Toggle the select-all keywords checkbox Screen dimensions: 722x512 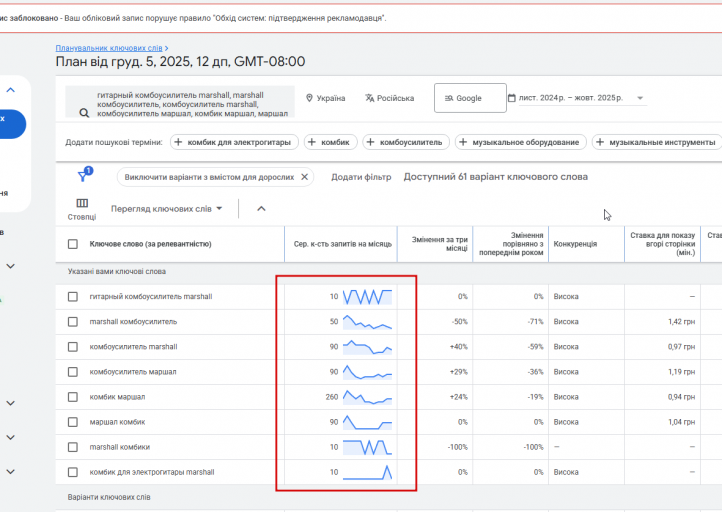(73, 244)
